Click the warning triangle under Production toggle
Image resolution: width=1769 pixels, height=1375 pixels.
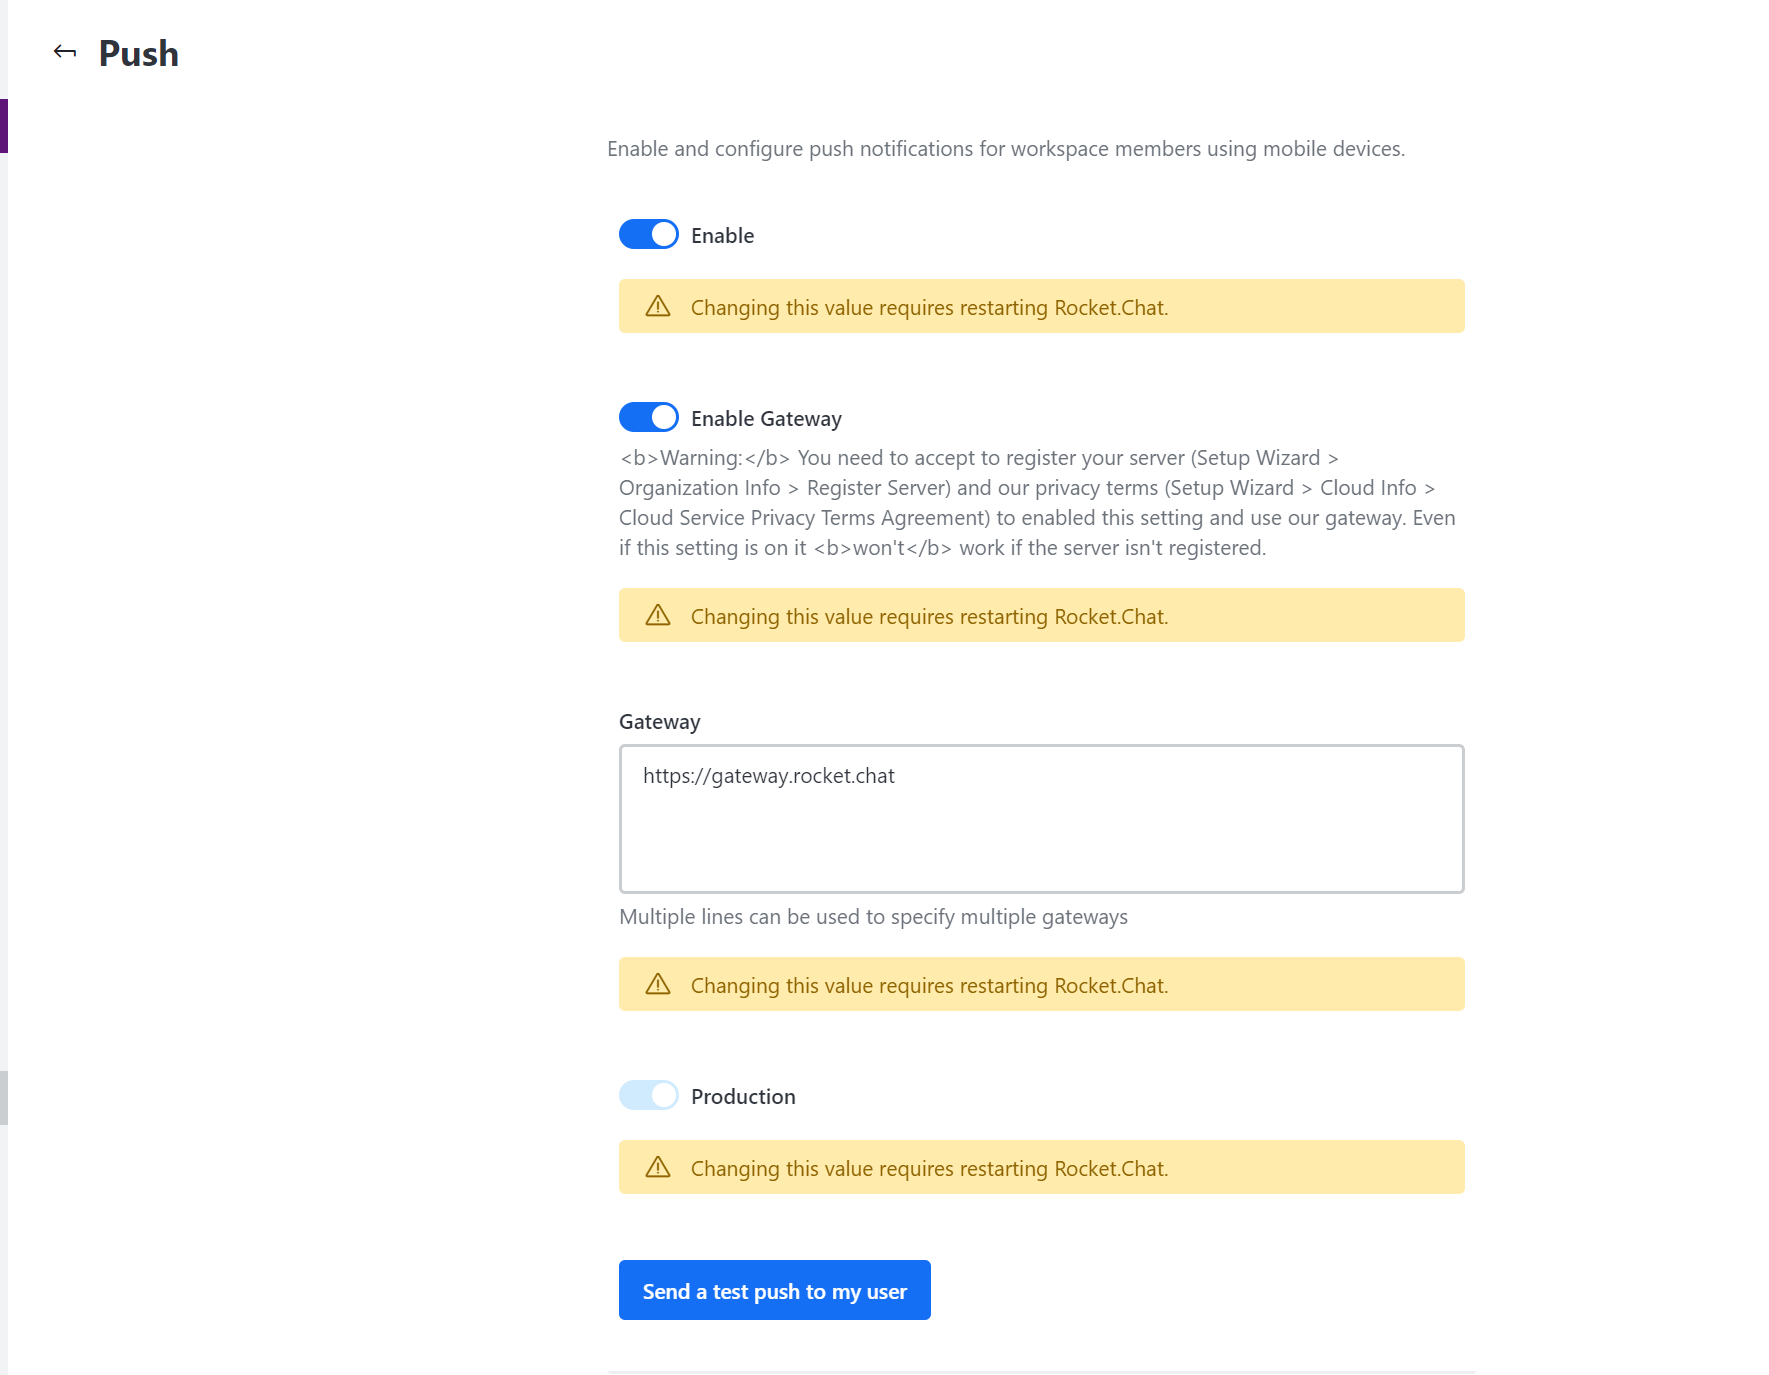657,1168
